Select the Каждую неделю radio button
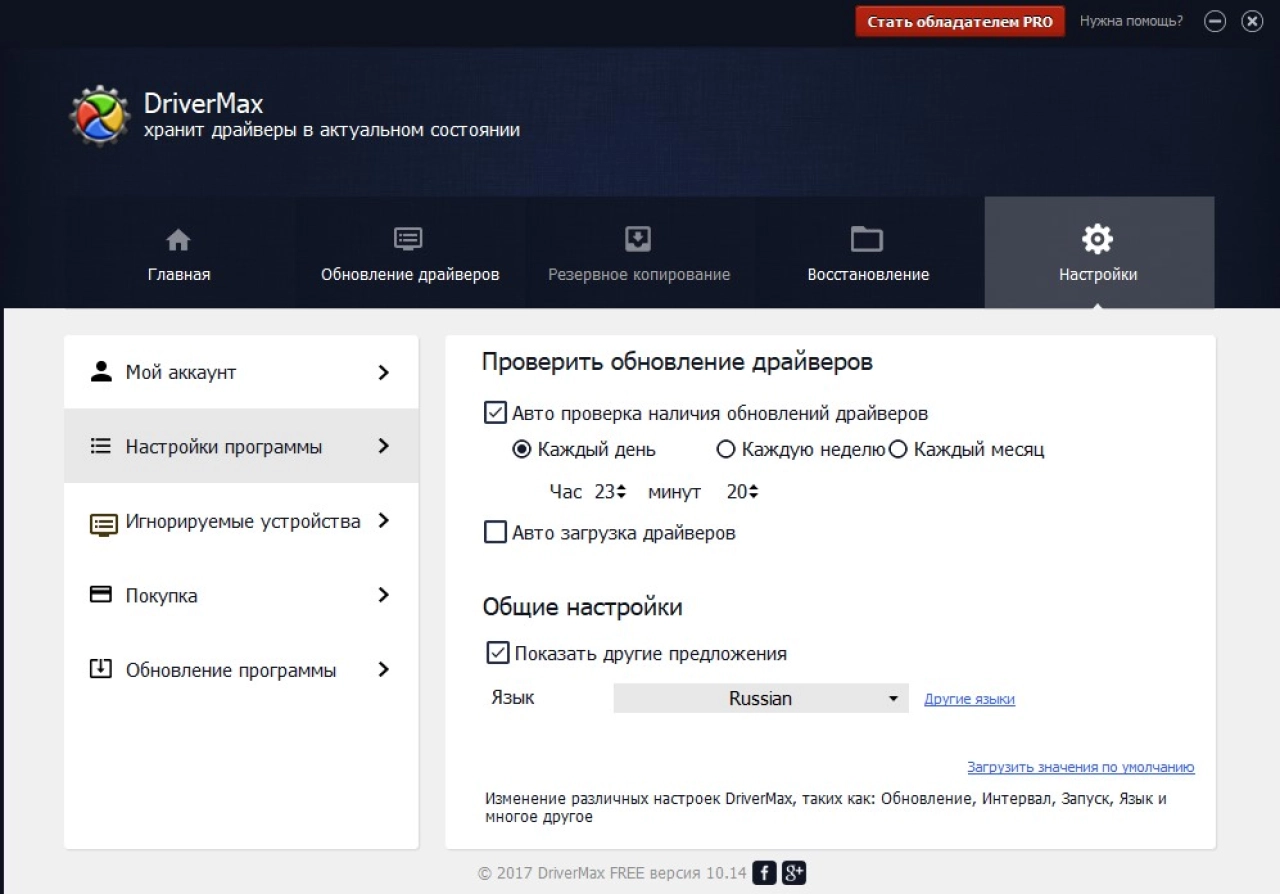This screenshot has height=894, width=1280. tap(727, 450)
